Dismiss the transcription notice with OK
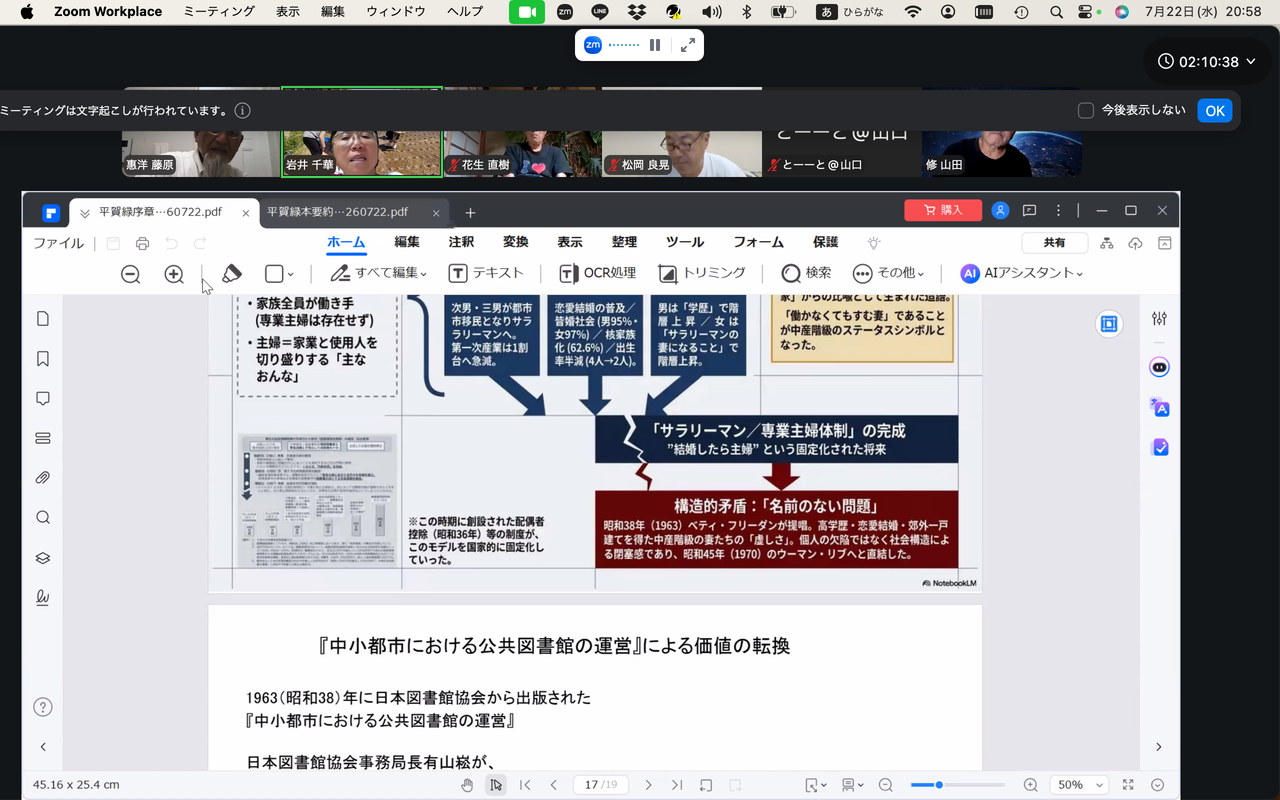The height and width of the screenshot is (800, 1280). tap(1215, 111)
